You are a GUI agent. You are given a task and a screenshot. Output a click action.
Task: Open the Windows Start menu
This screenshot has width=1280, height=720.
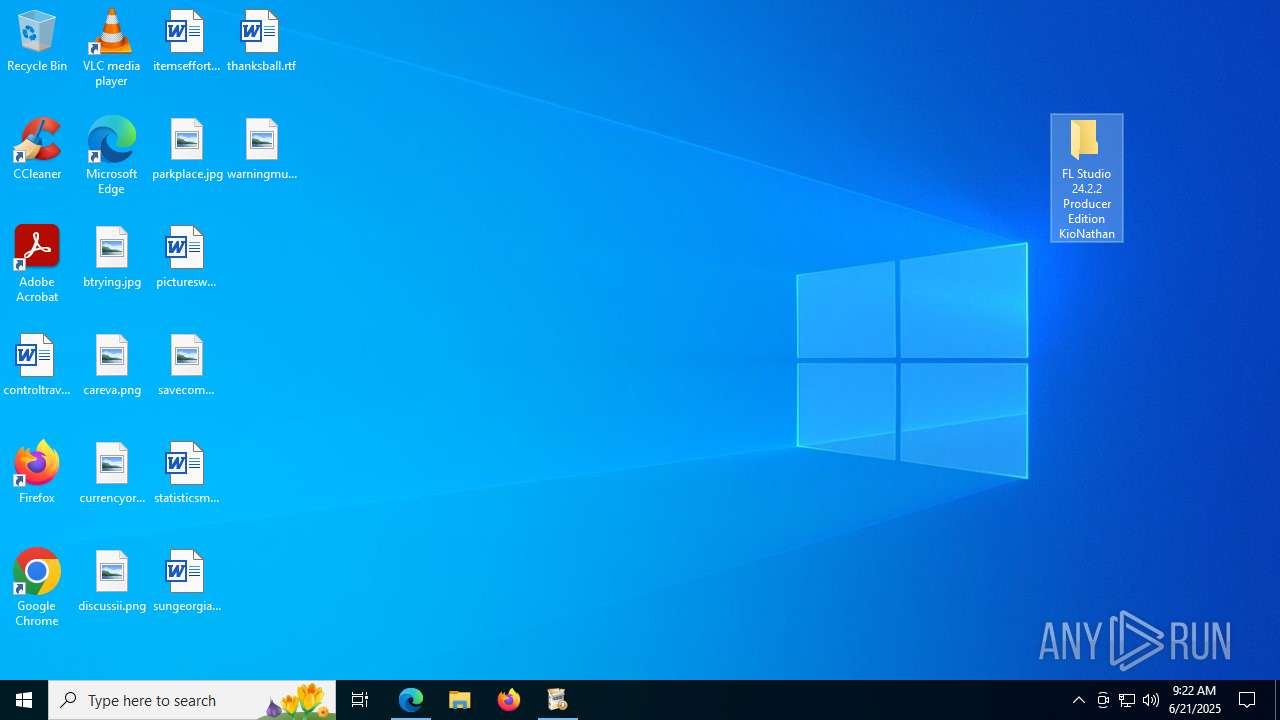coord(24,700)
